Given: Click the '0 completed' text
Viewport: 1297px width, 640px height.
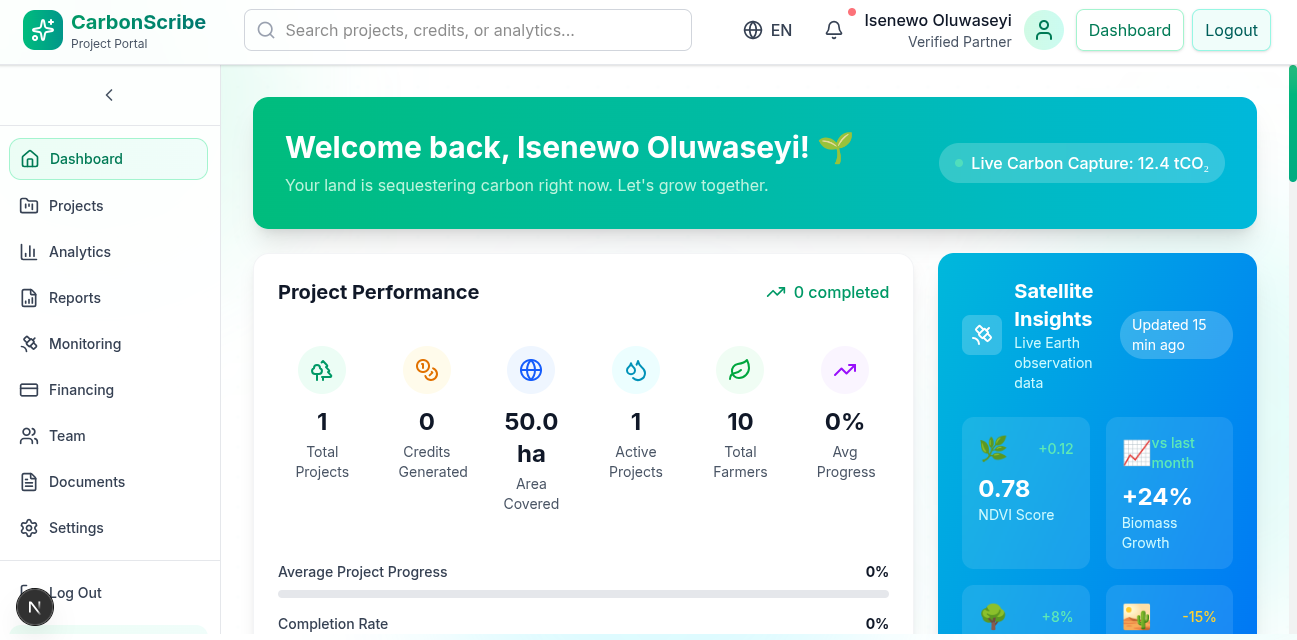Looking at the screenshot, I should point(841,293).
